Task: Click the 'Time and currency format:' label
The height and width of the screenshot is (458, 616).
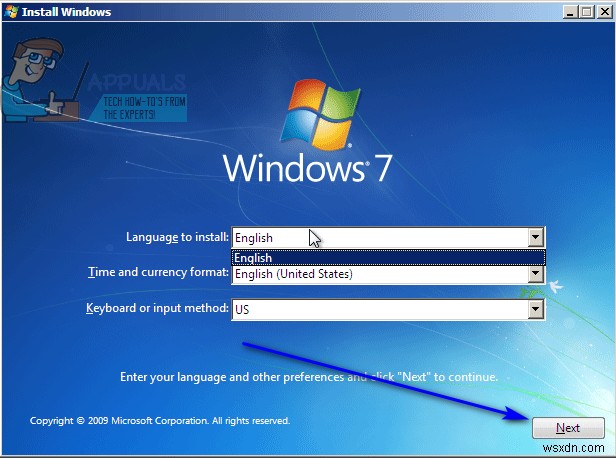Action: 158,272
